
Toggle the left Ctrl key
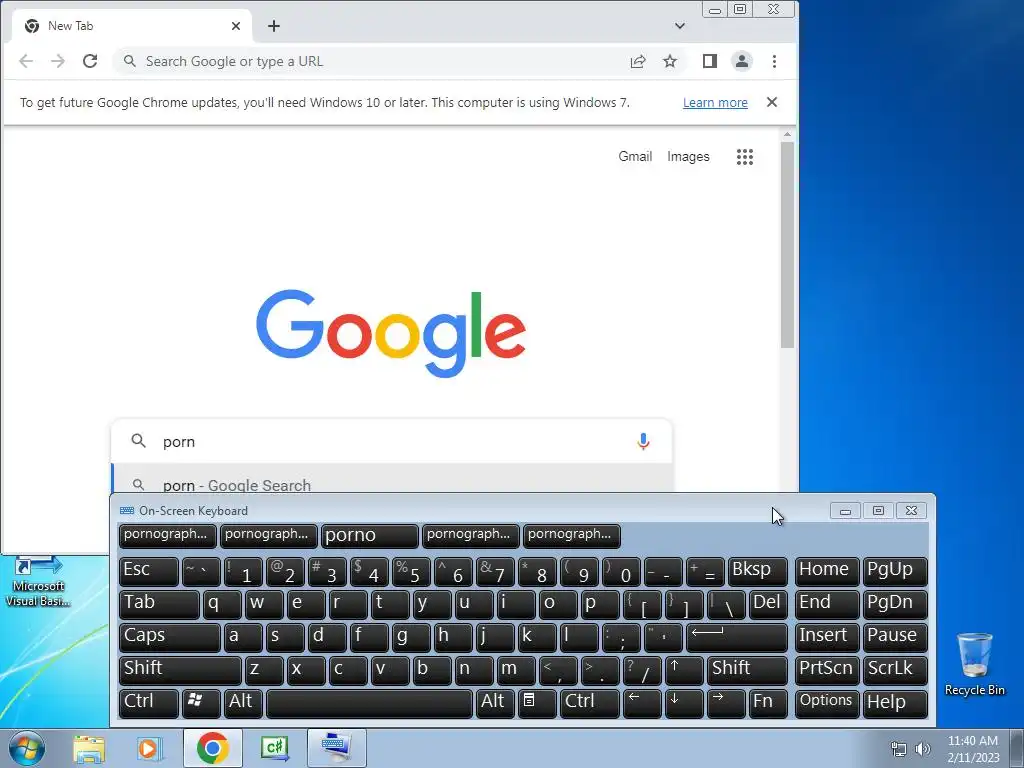[x=149, y=703]
